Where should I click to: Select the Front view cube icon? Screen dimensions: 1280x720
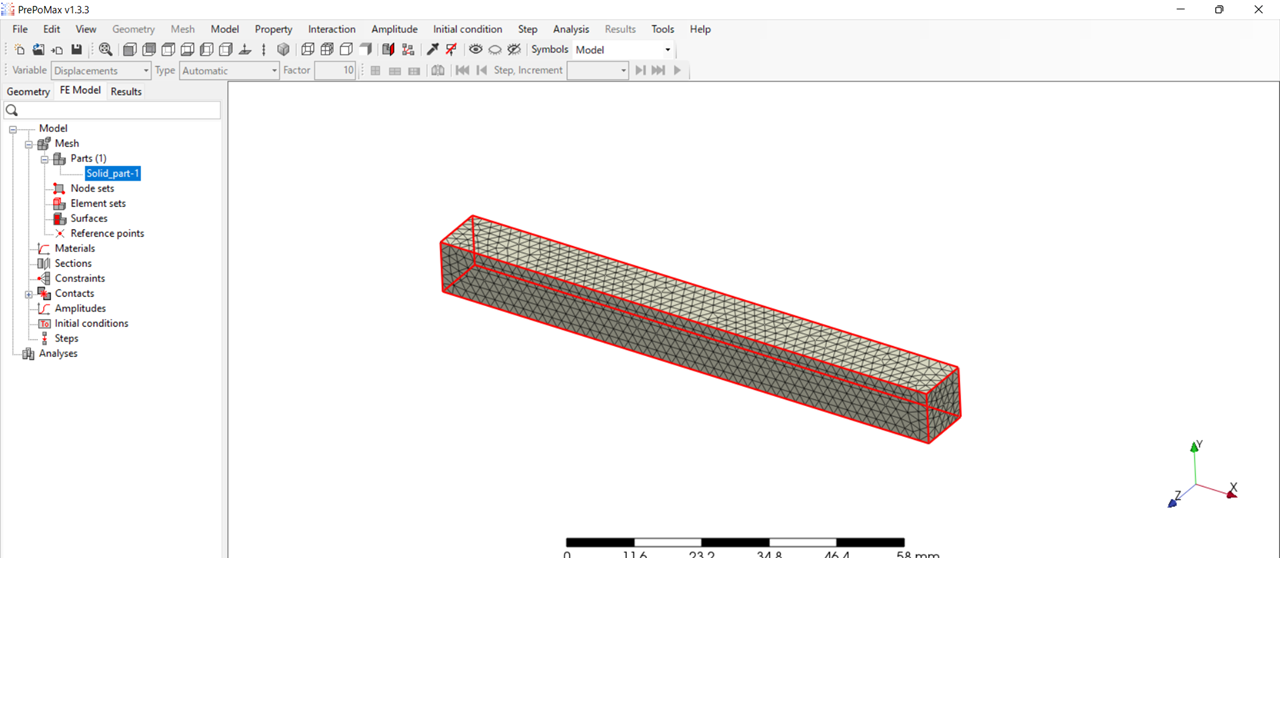tap(129, 49)
